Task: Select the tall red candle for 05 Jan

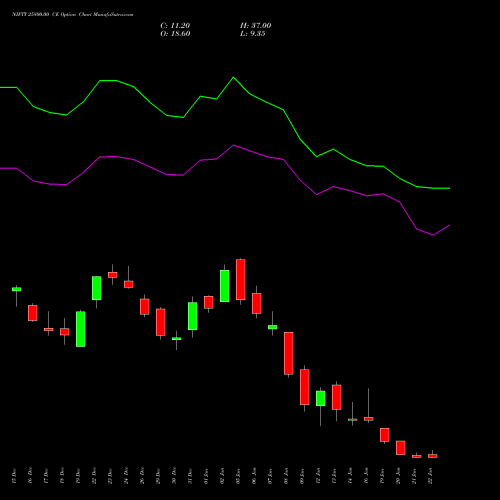Action: [x=240, y=280]
